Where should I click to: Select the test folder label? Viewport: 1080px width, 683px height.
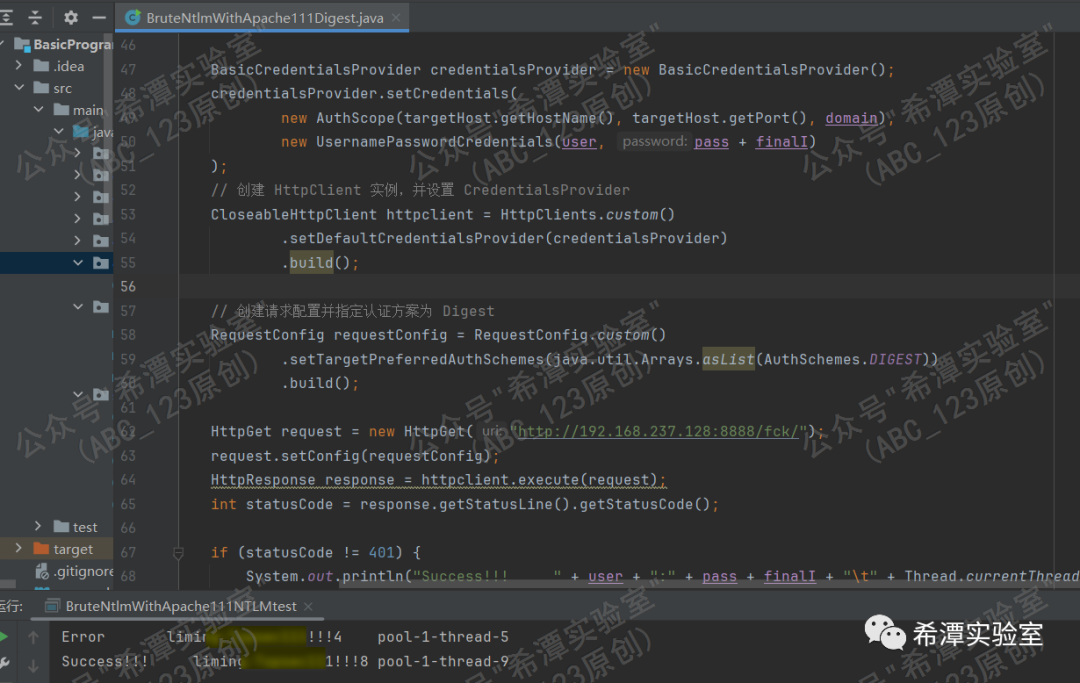85,527
